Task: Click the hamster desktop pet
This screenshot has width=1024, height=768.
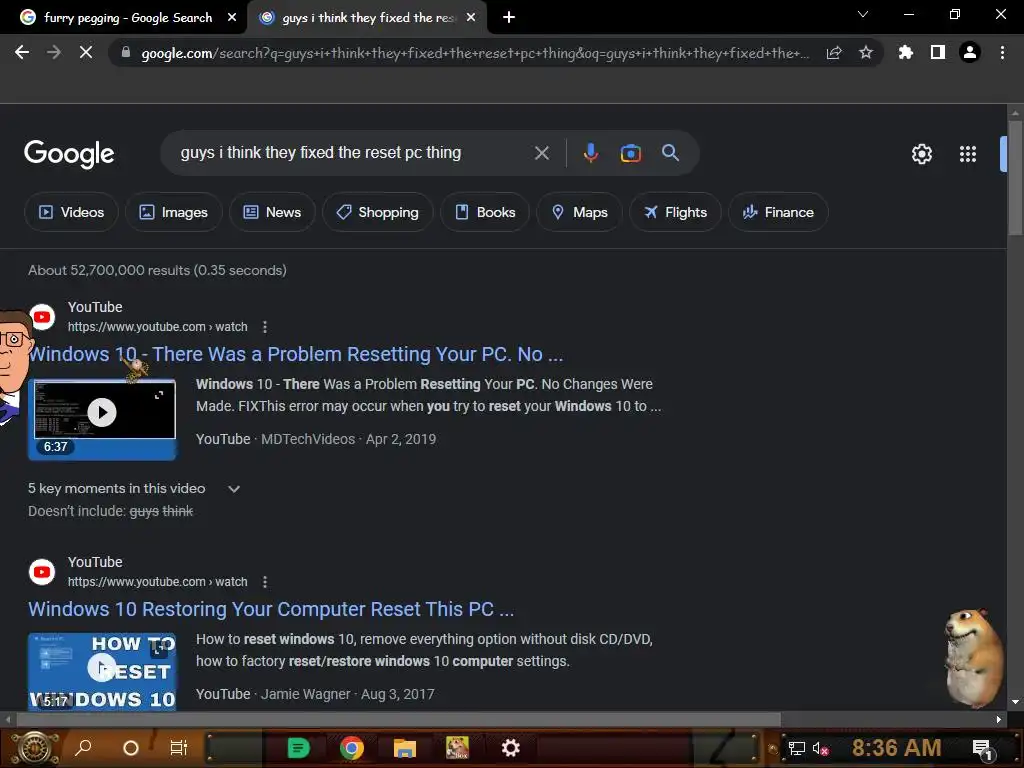Action: click(x=974, y=657)
